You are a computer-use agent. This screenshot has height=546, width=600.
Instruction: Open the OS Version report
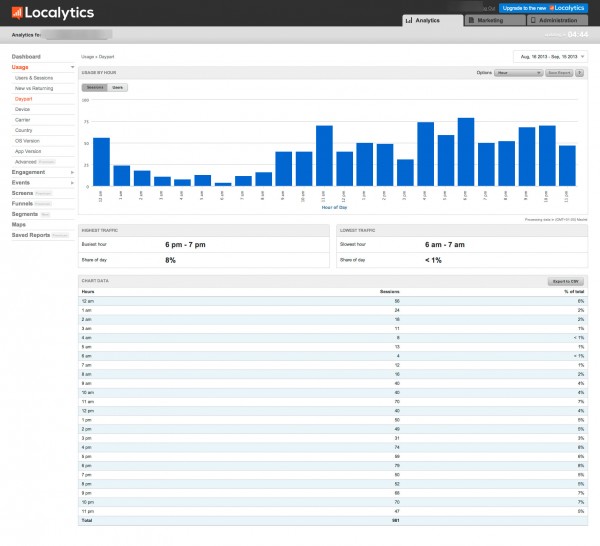(x=27, y=141)
